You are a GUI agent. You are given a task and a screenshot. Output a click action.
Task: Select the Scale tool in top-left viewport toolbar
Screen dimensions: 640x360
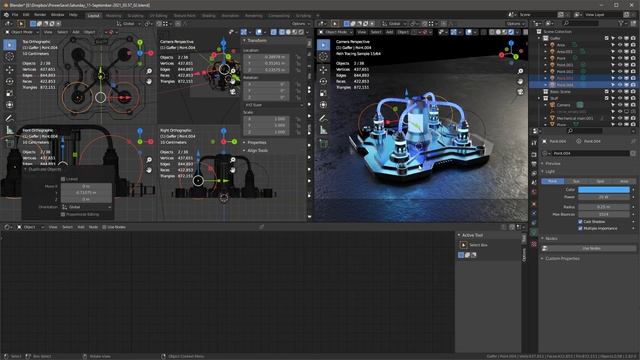[10, 93]
